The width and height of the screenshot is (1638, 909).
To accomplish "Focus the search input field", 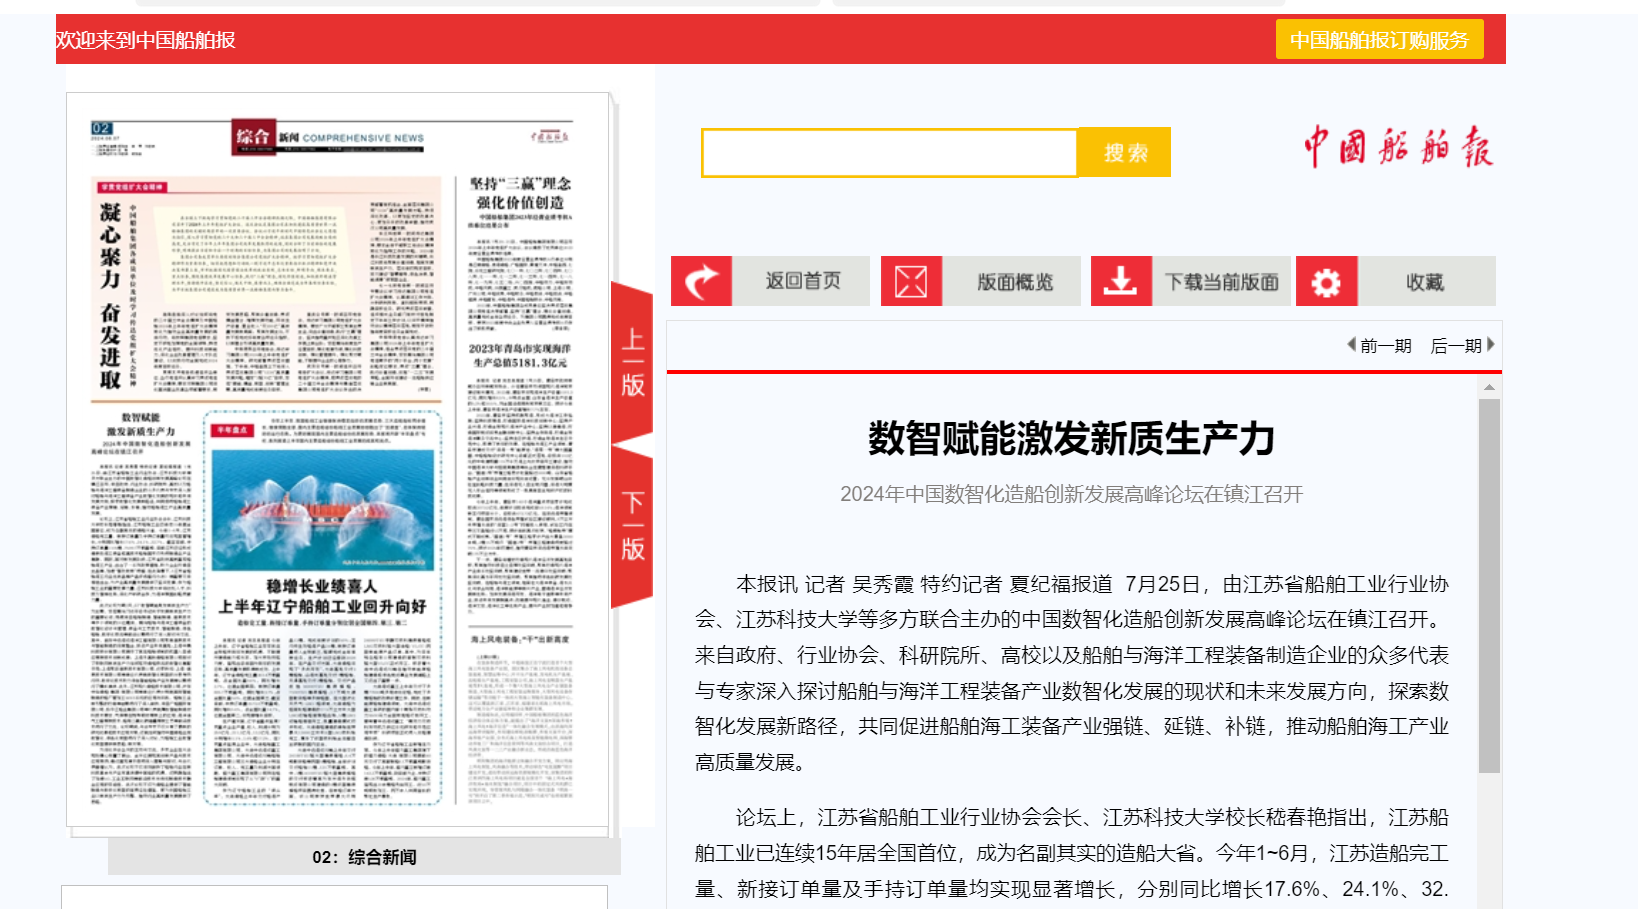I will click(889, 153).
